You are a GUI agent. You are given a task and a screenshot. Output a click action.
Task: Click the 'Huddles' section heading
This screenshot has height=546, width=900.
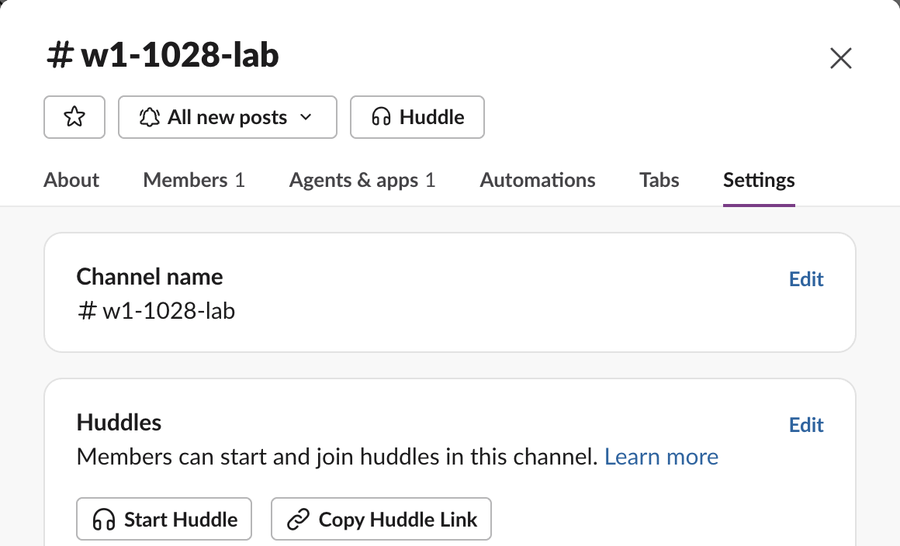point(119,423)
